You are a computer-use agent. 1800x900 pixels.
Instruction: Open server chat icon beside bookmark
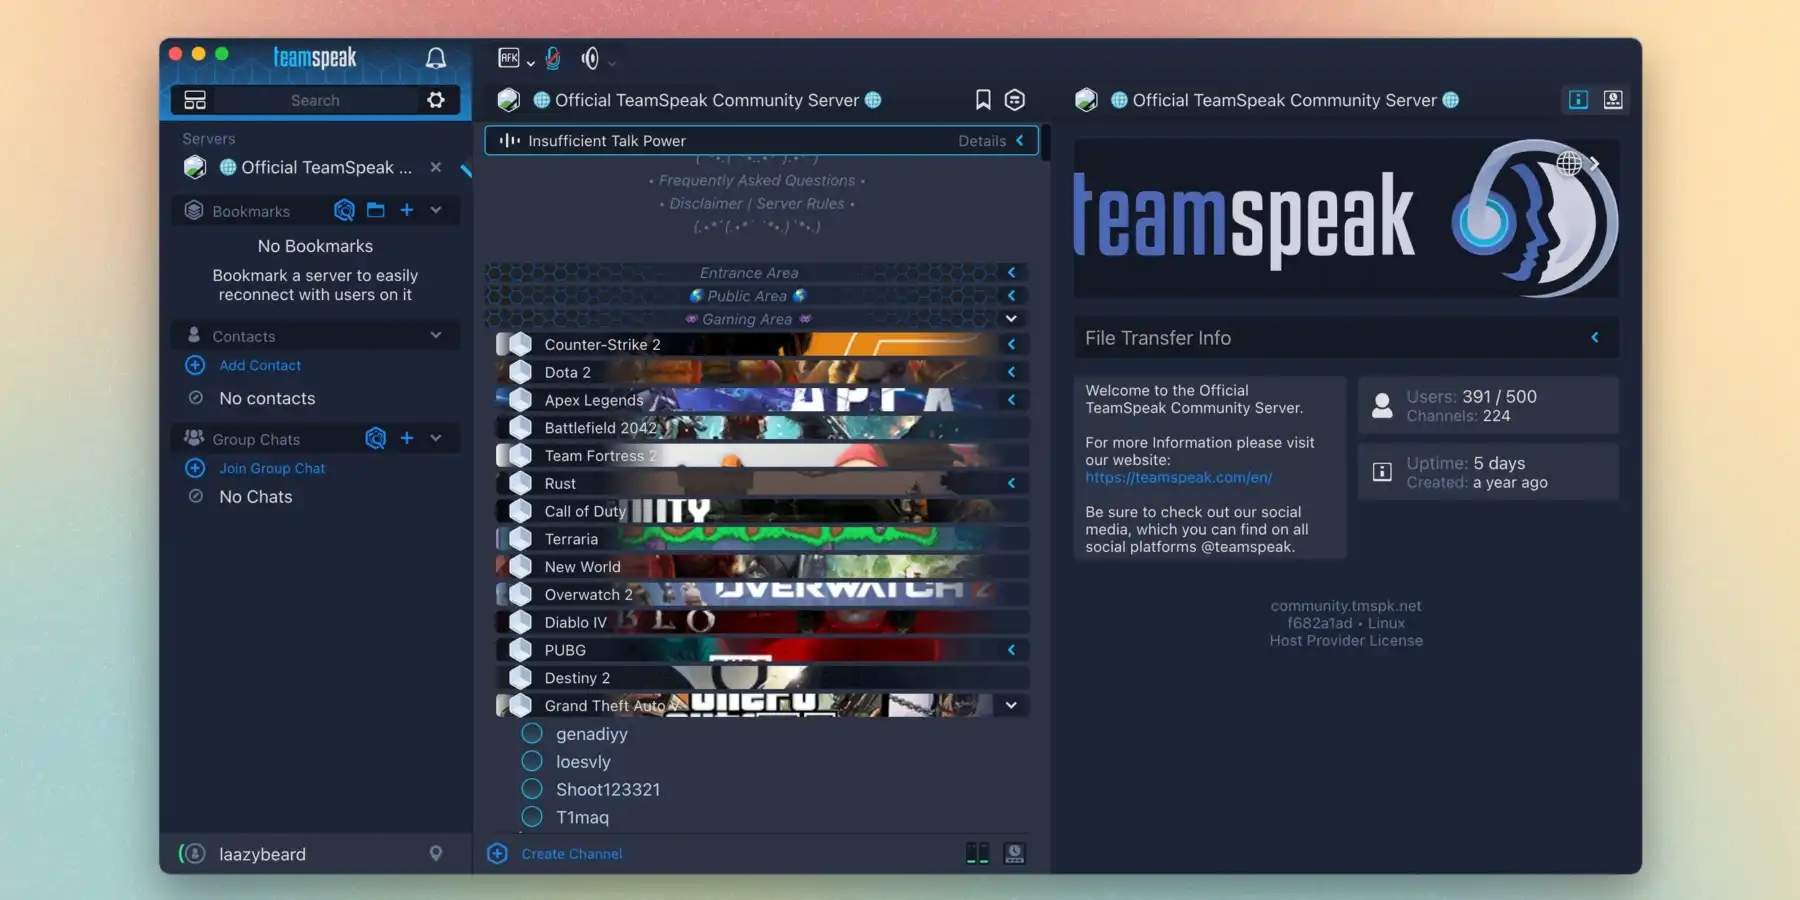pyautogui.click(x=1015, y=100)
